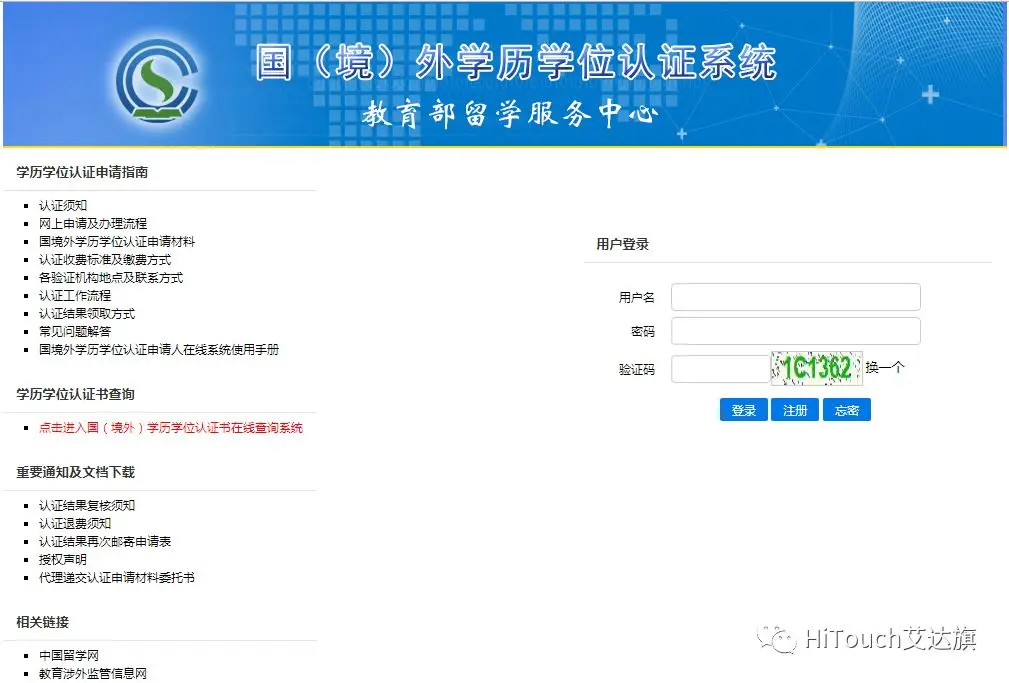Click the CSCSE logo in the banner
1009x683 pixels.
(157, 81)
